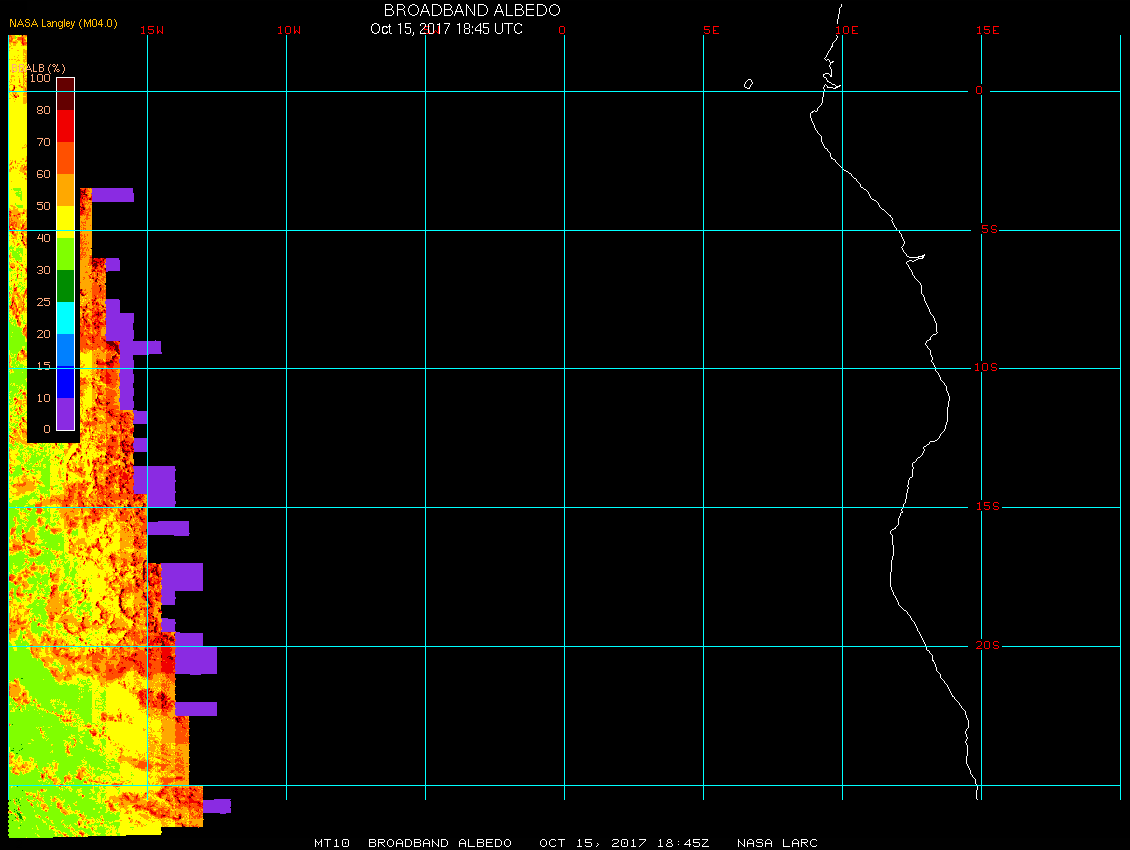Click the 10S latitude label
1130x850 pixels.
point(986,368)
